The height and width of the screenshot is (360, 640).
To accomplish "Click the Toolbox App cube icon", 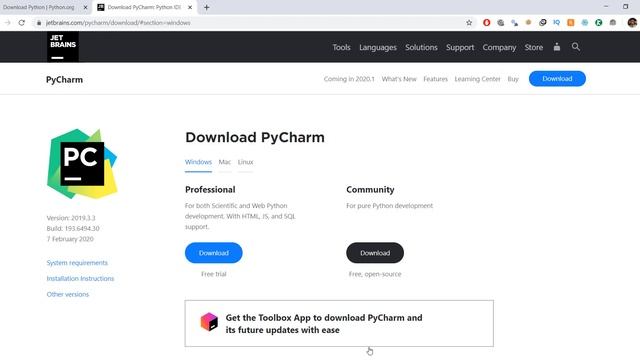I will [209, 322].
